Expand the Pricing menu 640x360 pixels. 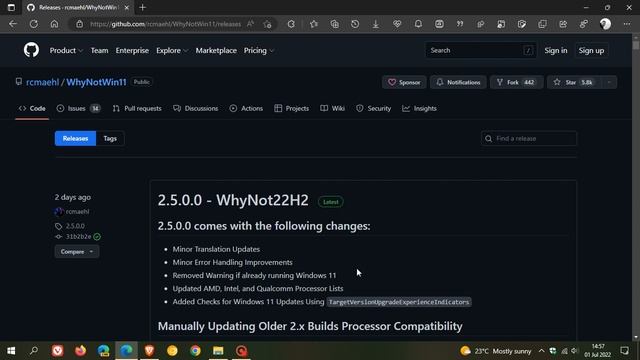[x=259, y=51]
